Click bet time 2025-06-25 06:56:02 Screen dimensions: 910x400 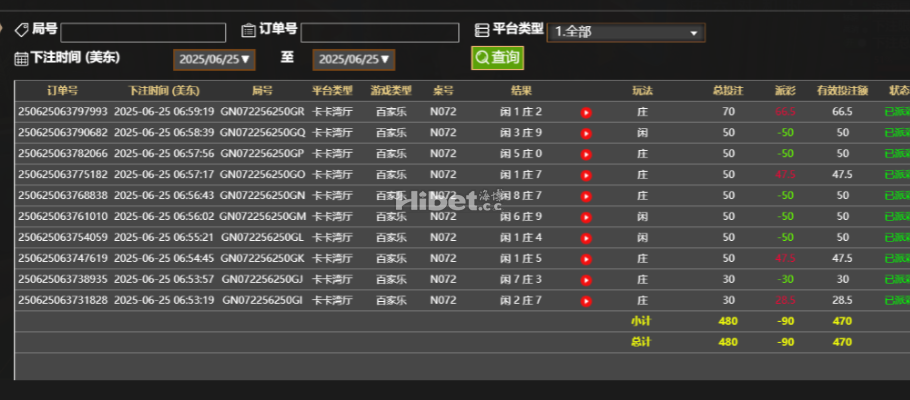164,216
